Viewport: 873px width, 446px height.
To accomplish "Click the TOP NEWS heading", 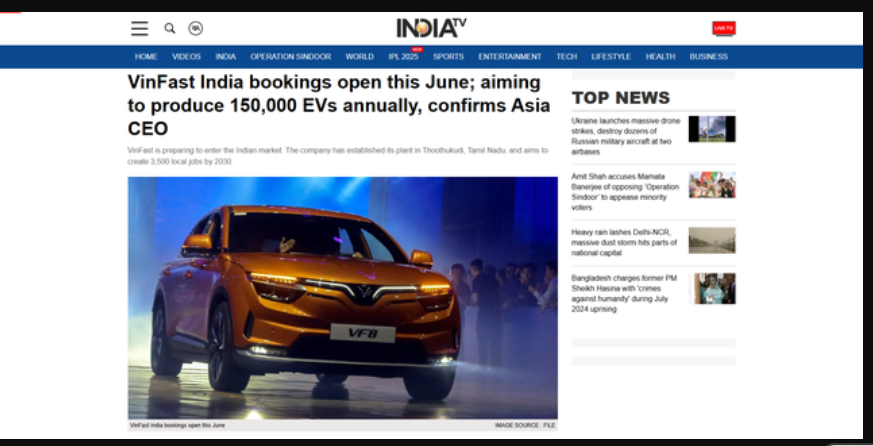I will coord(621,98).
